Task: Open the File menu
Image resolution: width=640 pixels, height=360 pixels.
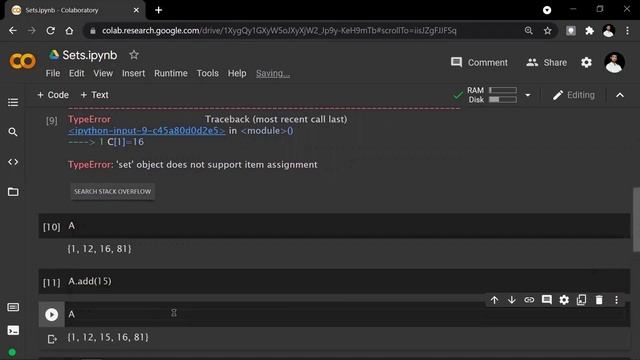Action: (53, 73)
